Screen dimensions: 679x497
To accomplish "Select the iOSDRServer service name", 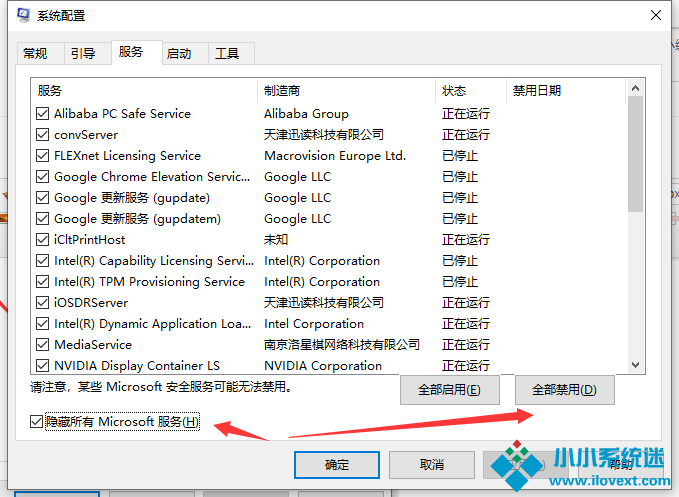I will coord(91,303).
